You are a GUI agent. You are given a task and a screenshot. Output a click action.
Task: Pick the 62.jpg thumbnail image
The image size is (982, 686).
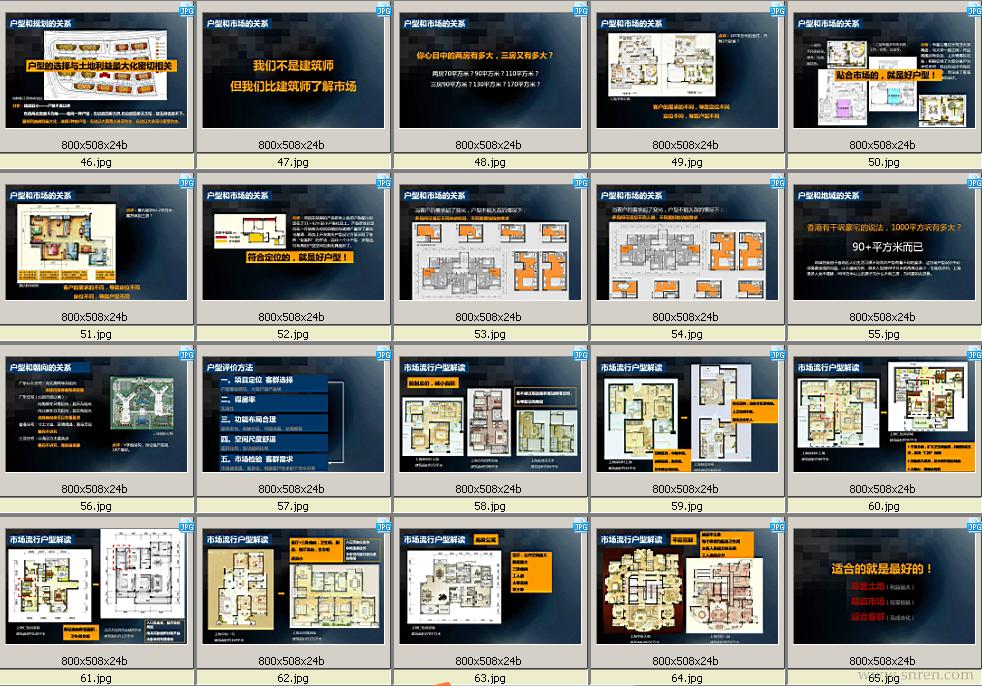click(x=293, y=586)
